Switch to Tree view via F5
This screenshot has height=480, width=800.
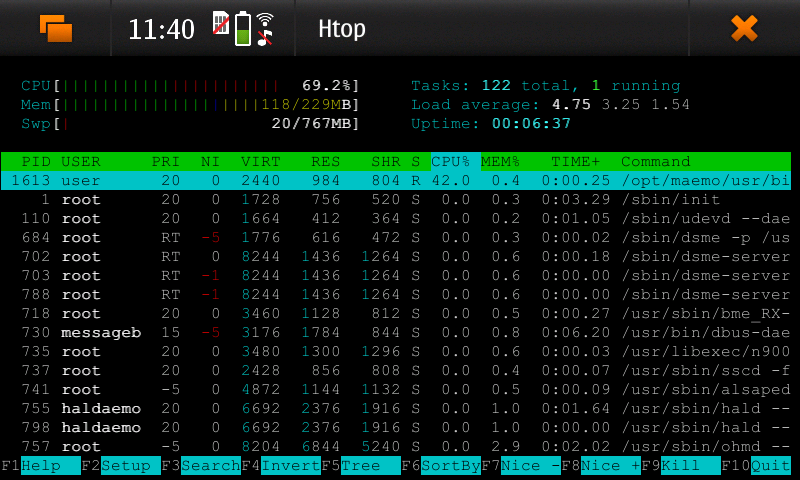(371, 466)
